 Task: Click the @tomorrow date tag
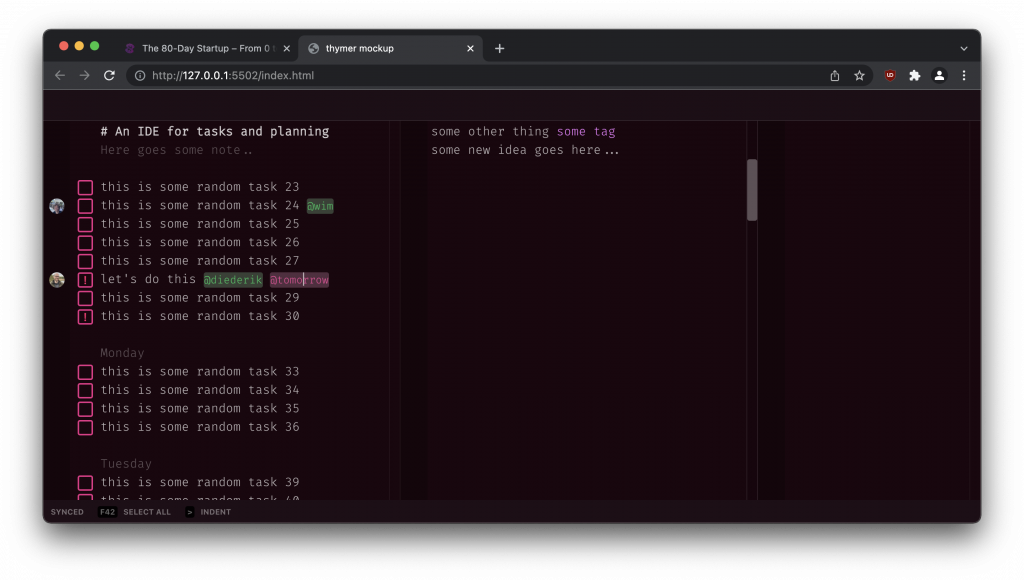(299, 280)
